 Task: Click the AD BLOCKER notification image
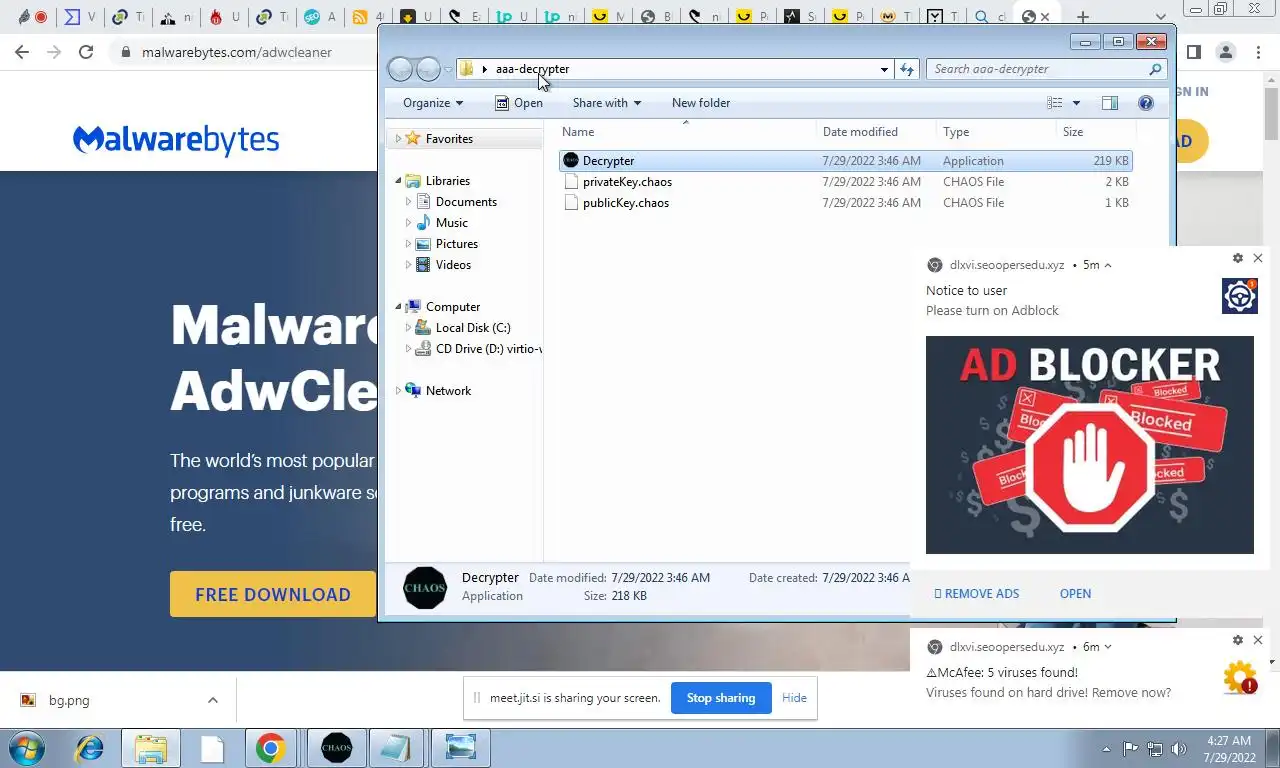click(1089, 445)
